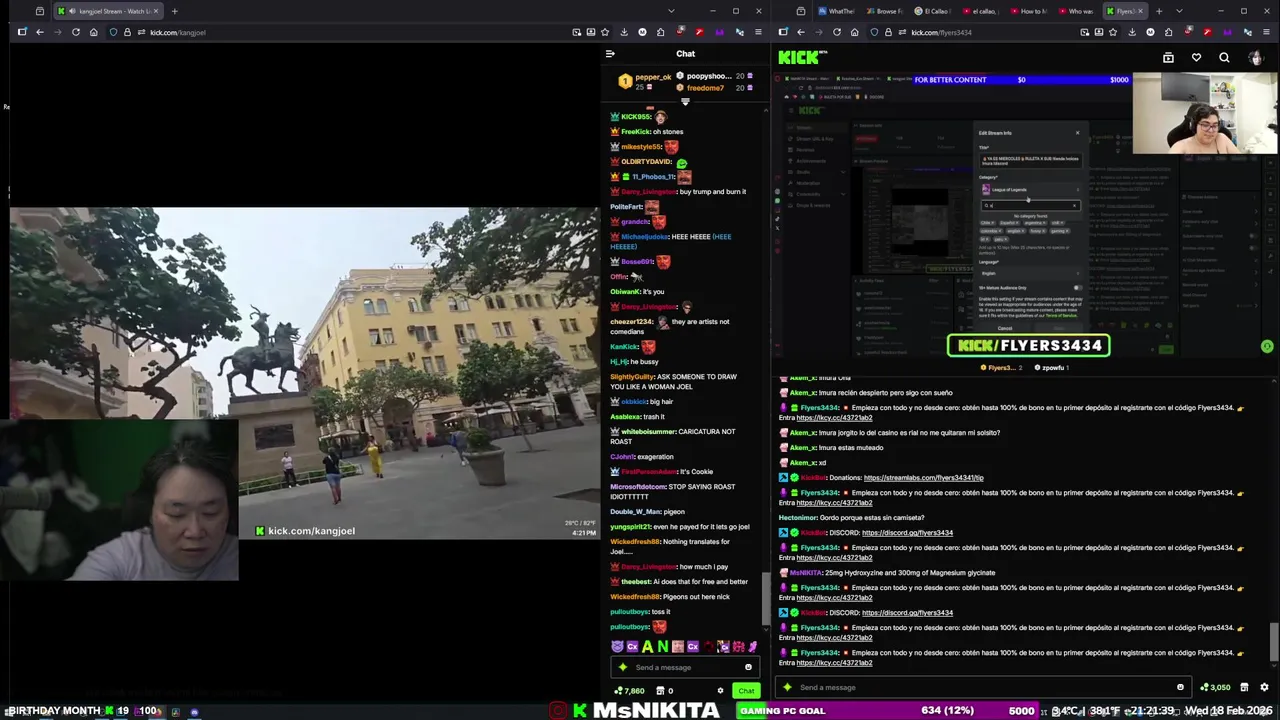Open Kick browse streams icon in header

click(1168, 58)
